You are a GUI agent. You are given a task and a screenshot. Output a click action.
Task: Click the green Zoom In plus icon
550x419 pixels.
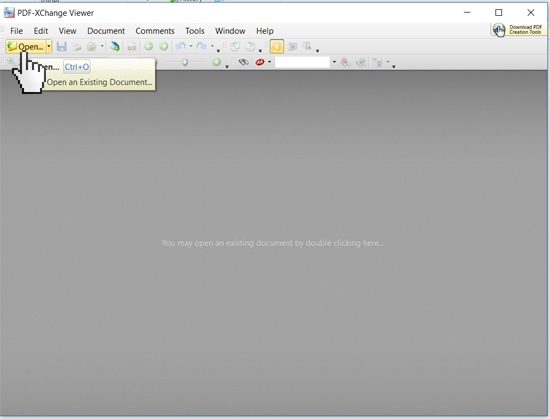[216, 62]
